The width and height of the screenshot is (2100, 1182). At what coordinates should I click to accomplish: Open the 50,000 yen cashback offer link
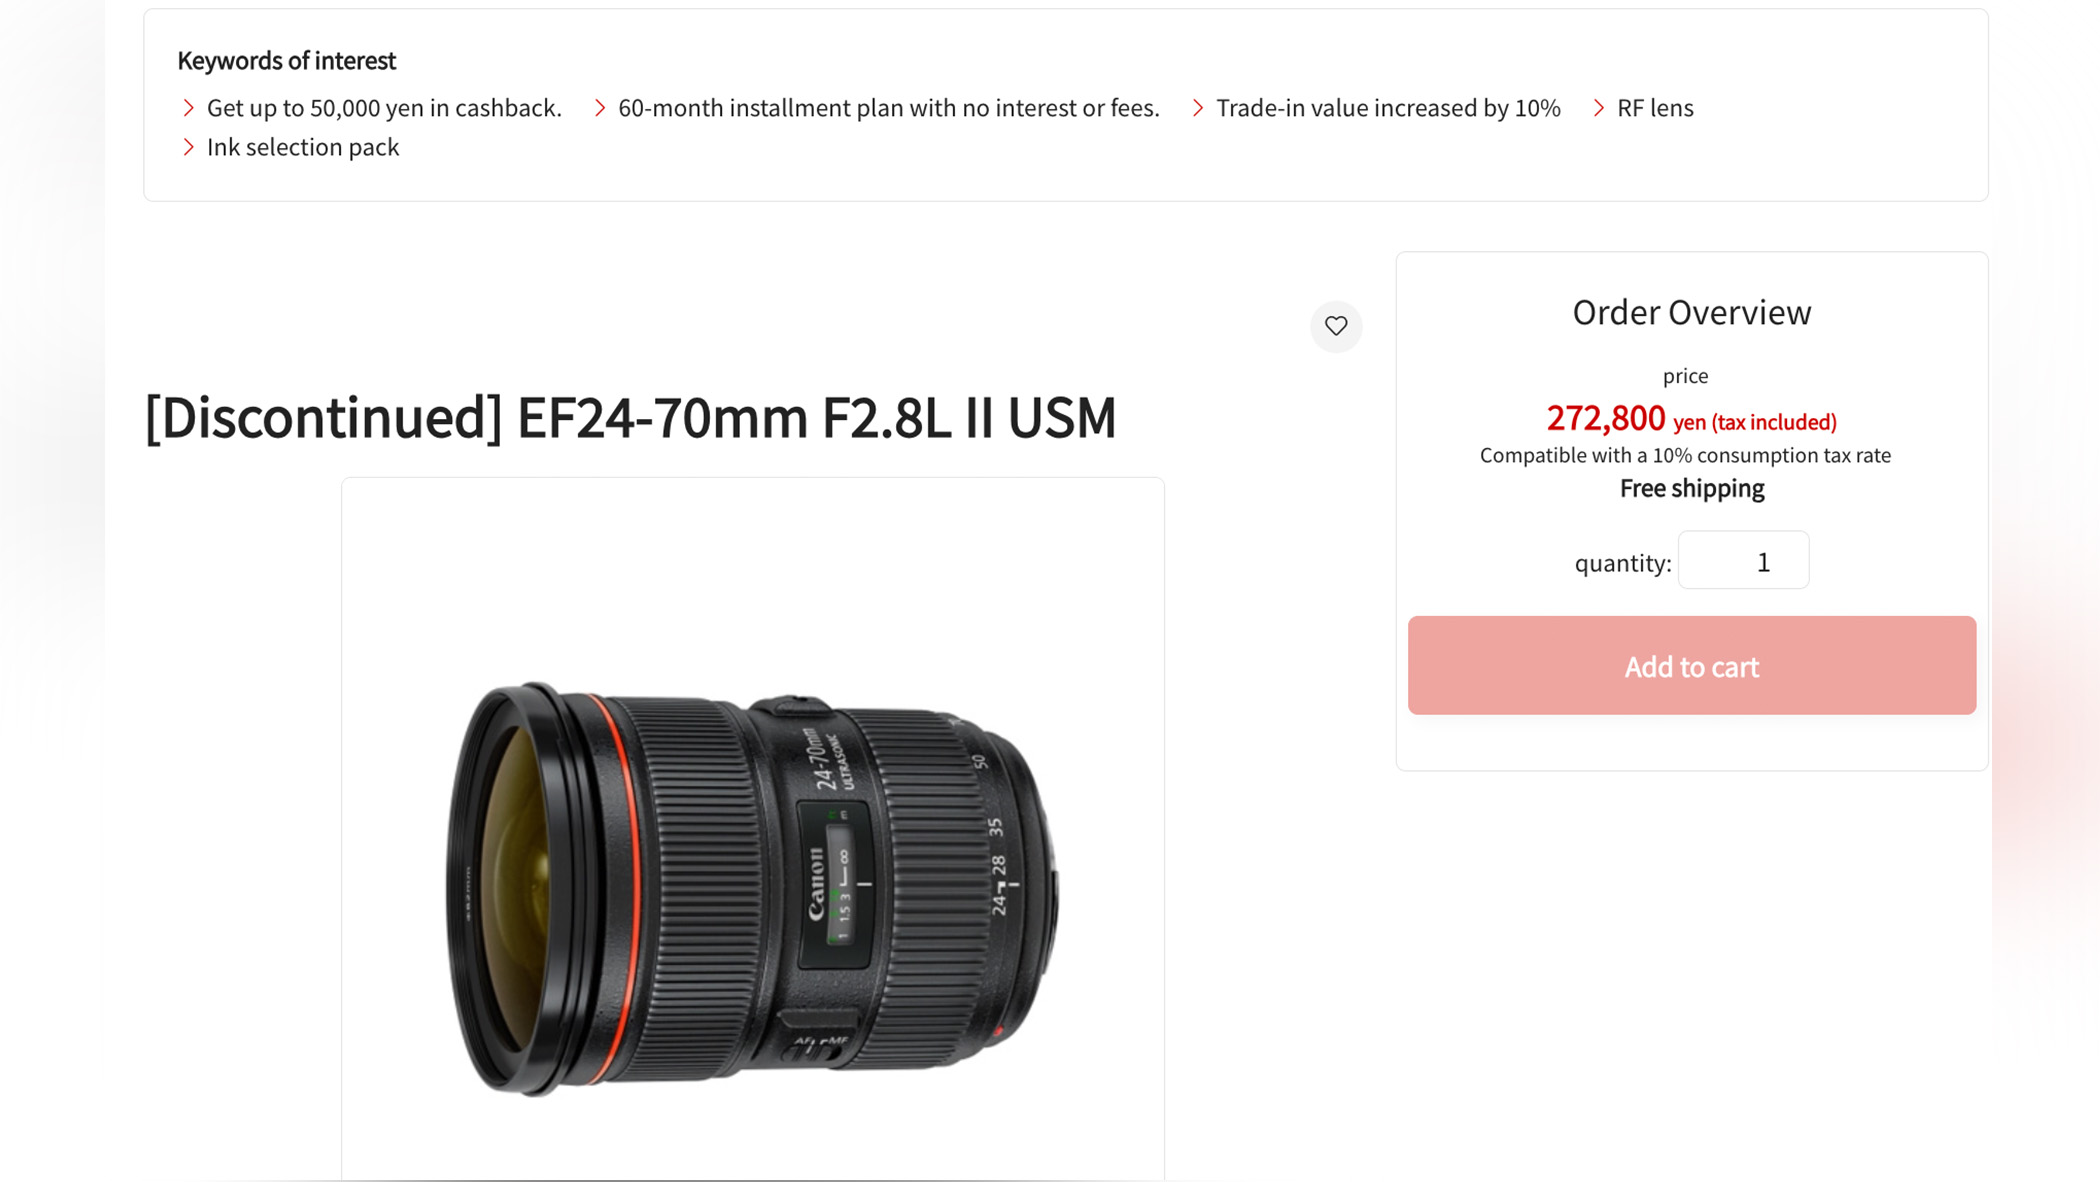coord(384,108)
